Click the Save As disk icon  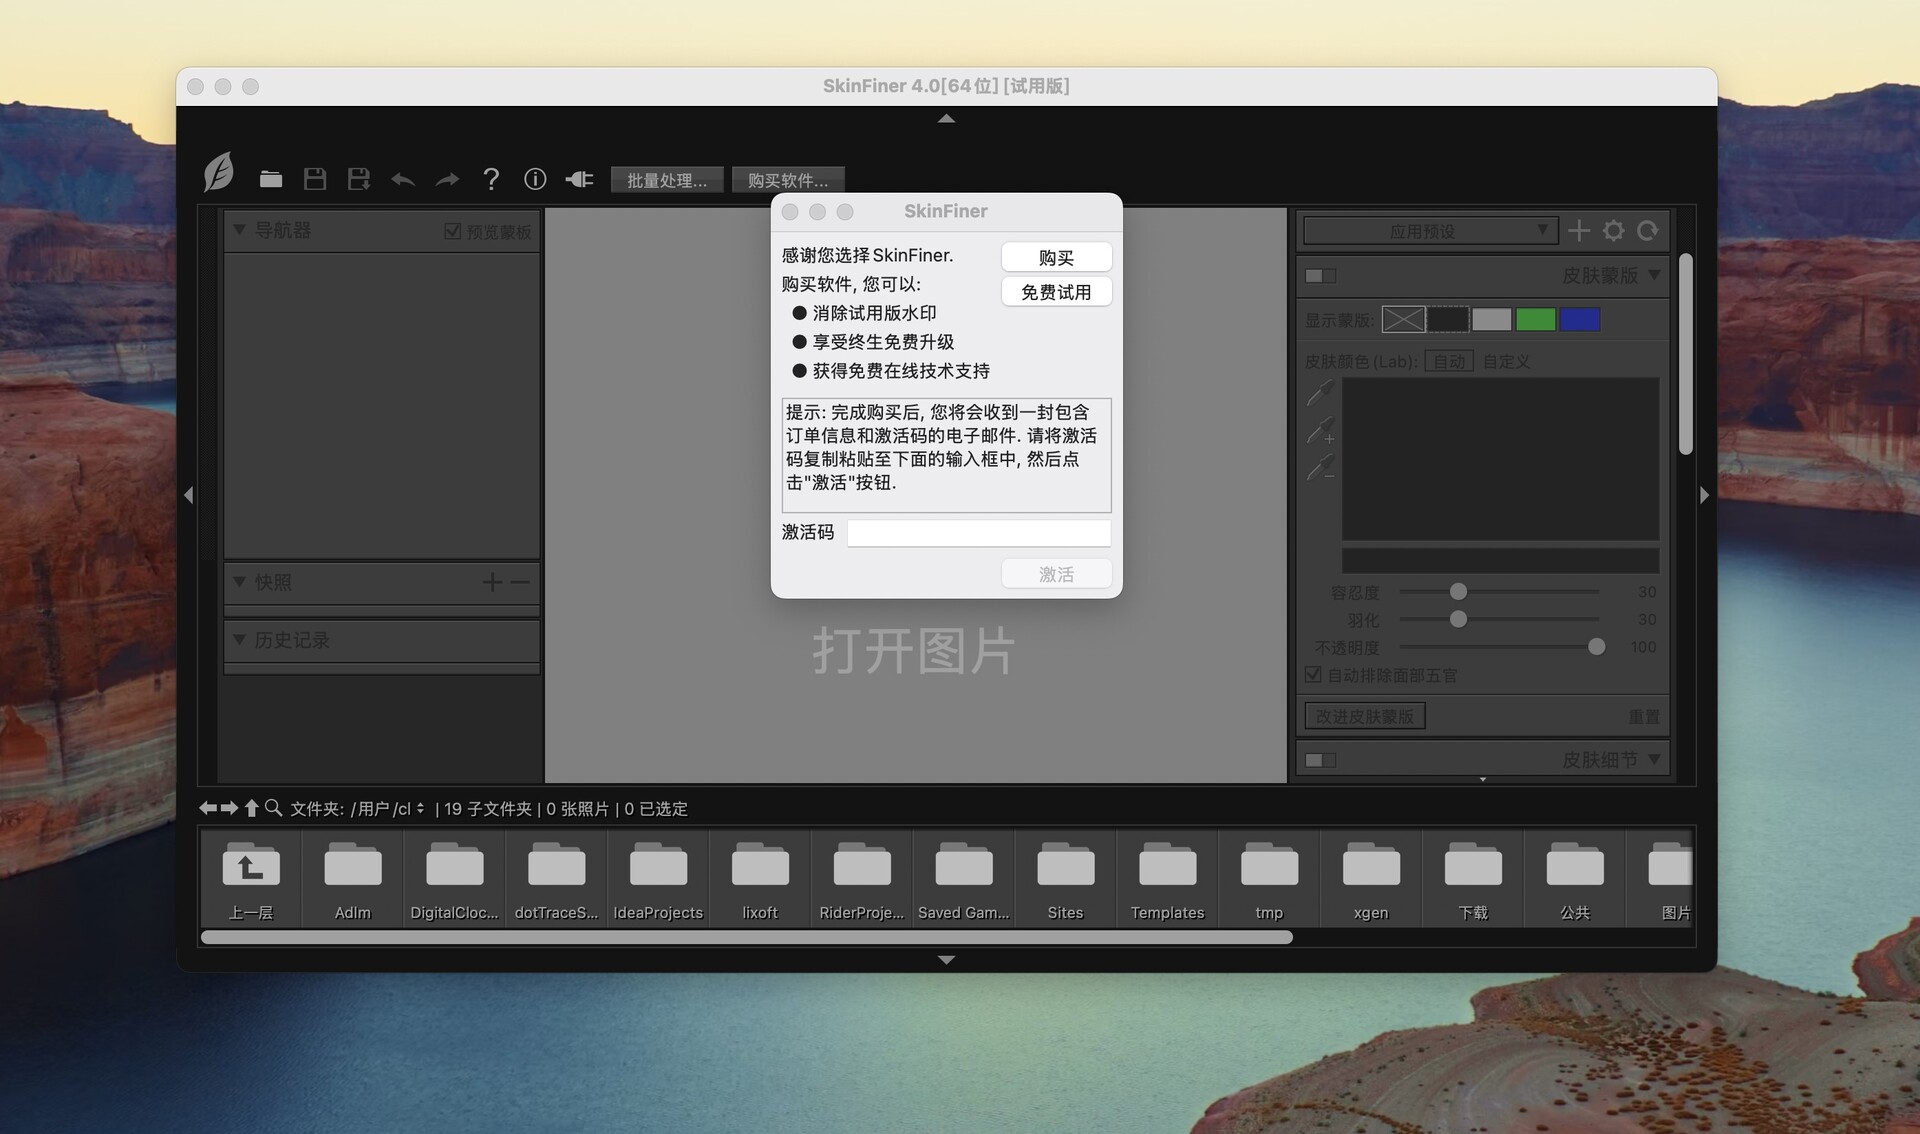pos(359,179)
